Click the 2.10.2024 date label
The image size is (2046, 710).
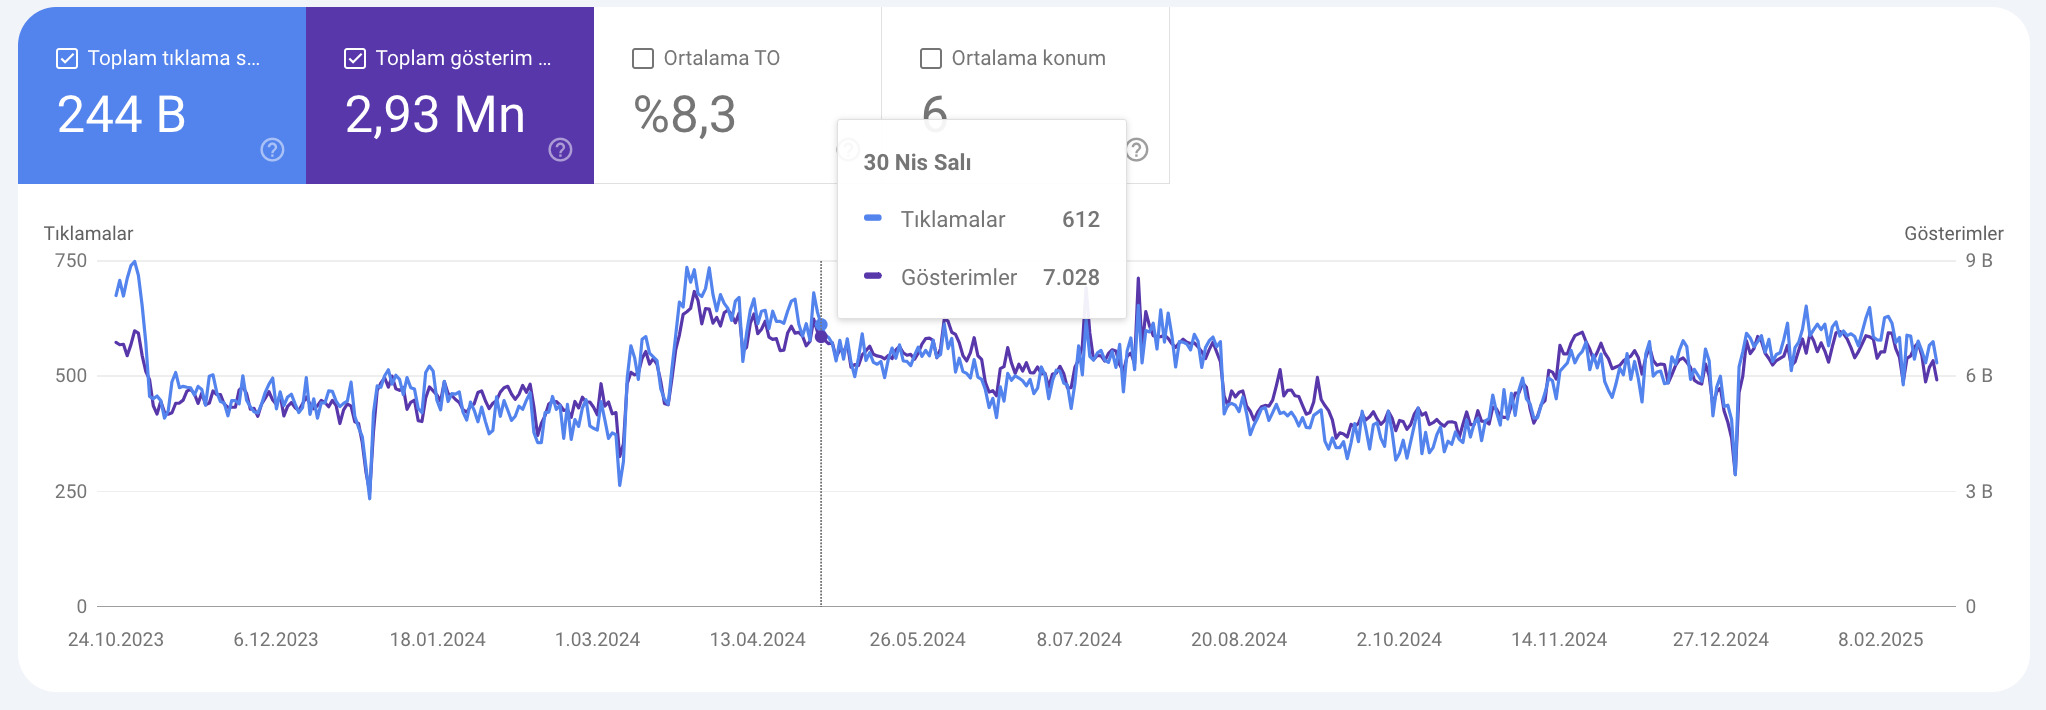coord(1399,640)
